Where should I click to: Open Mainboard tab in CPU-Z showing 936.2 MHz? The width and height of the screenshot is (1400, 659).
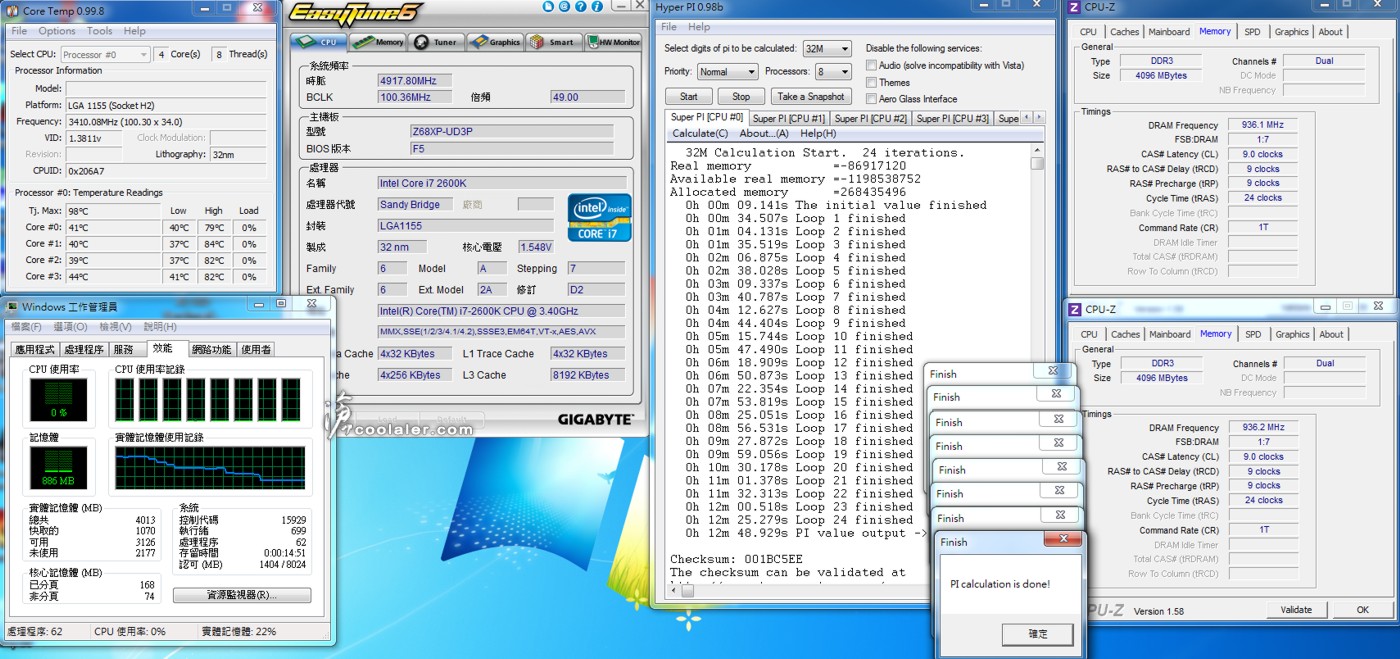pos(1170,334)
